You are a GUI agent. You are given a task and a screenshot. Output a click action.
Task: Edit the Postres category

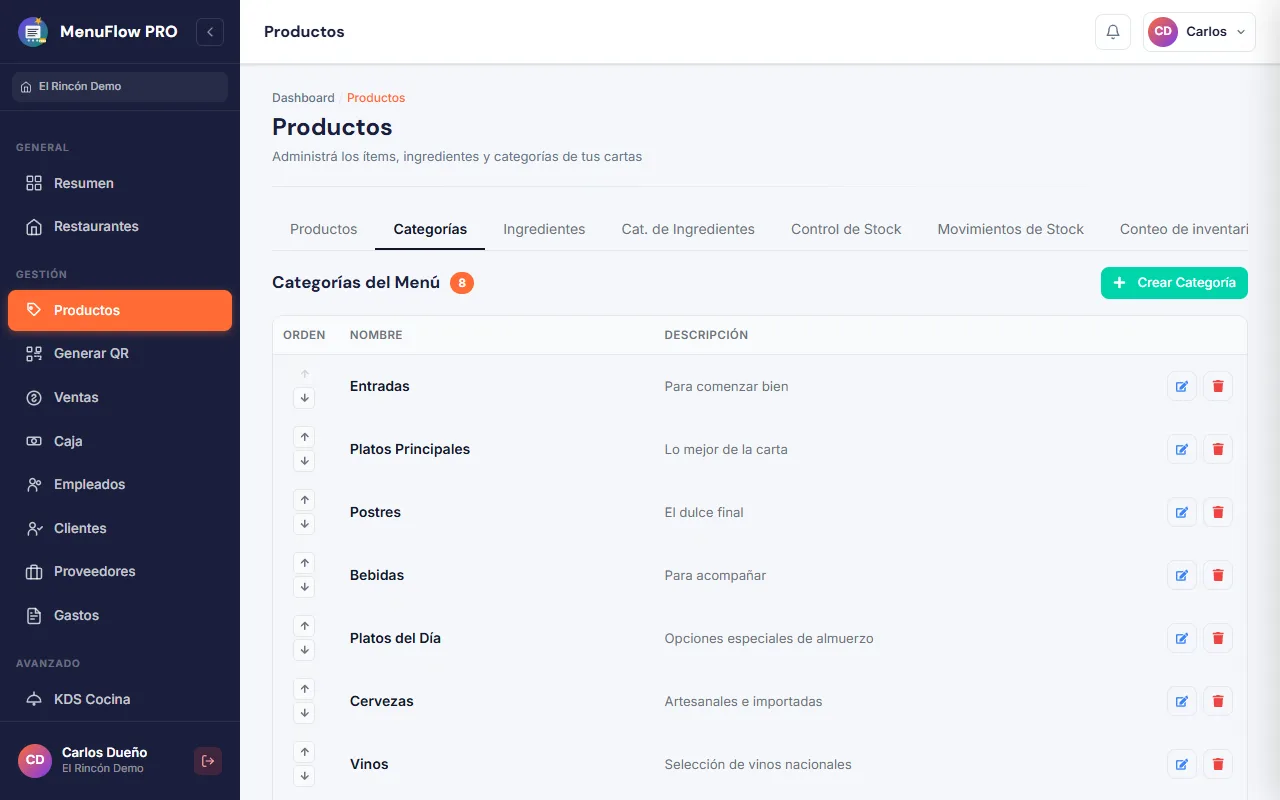[1182, 512]
